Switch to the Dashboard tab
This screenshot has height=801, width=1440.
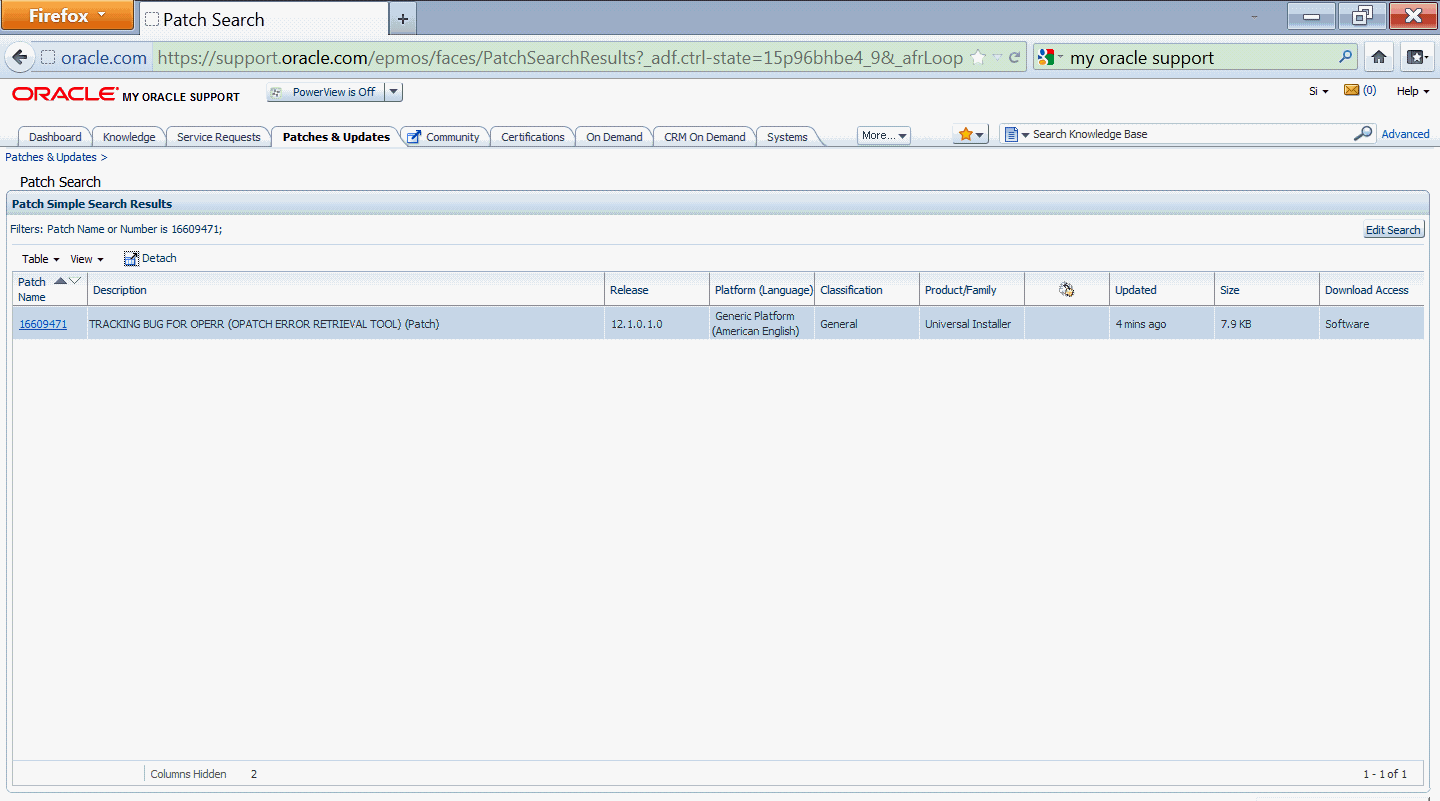(55, 137)
